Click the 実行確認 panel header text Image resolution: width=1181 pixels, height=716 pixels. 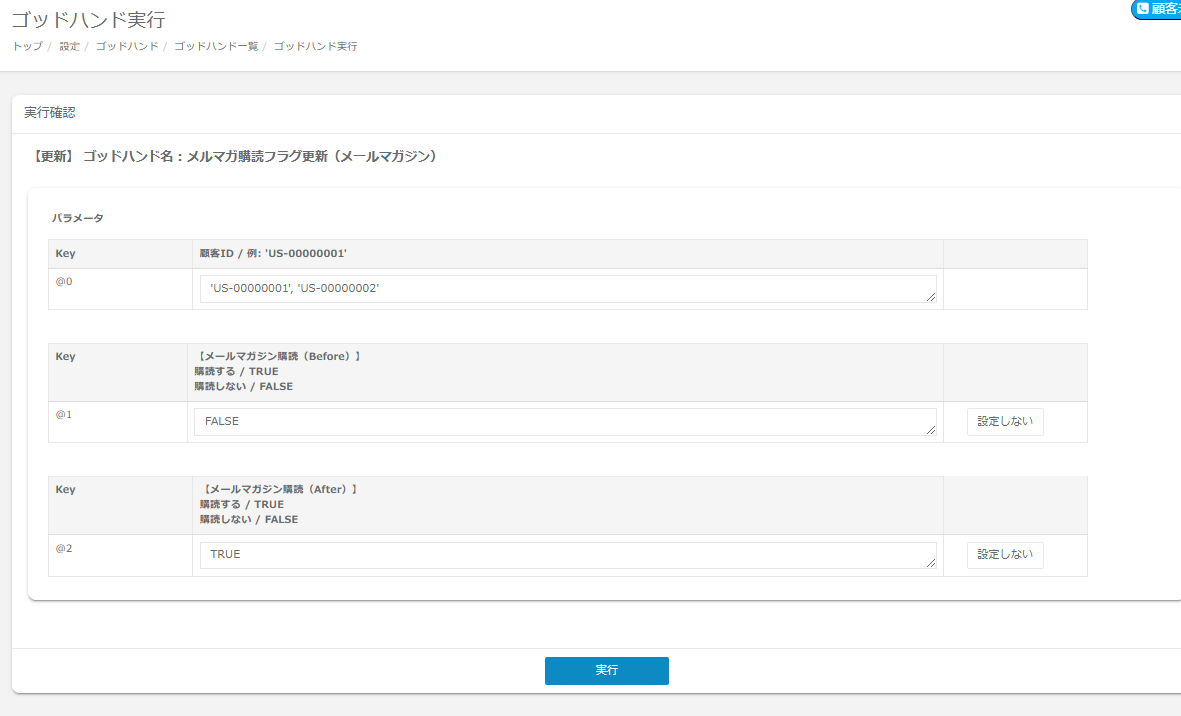click(50, 113)
